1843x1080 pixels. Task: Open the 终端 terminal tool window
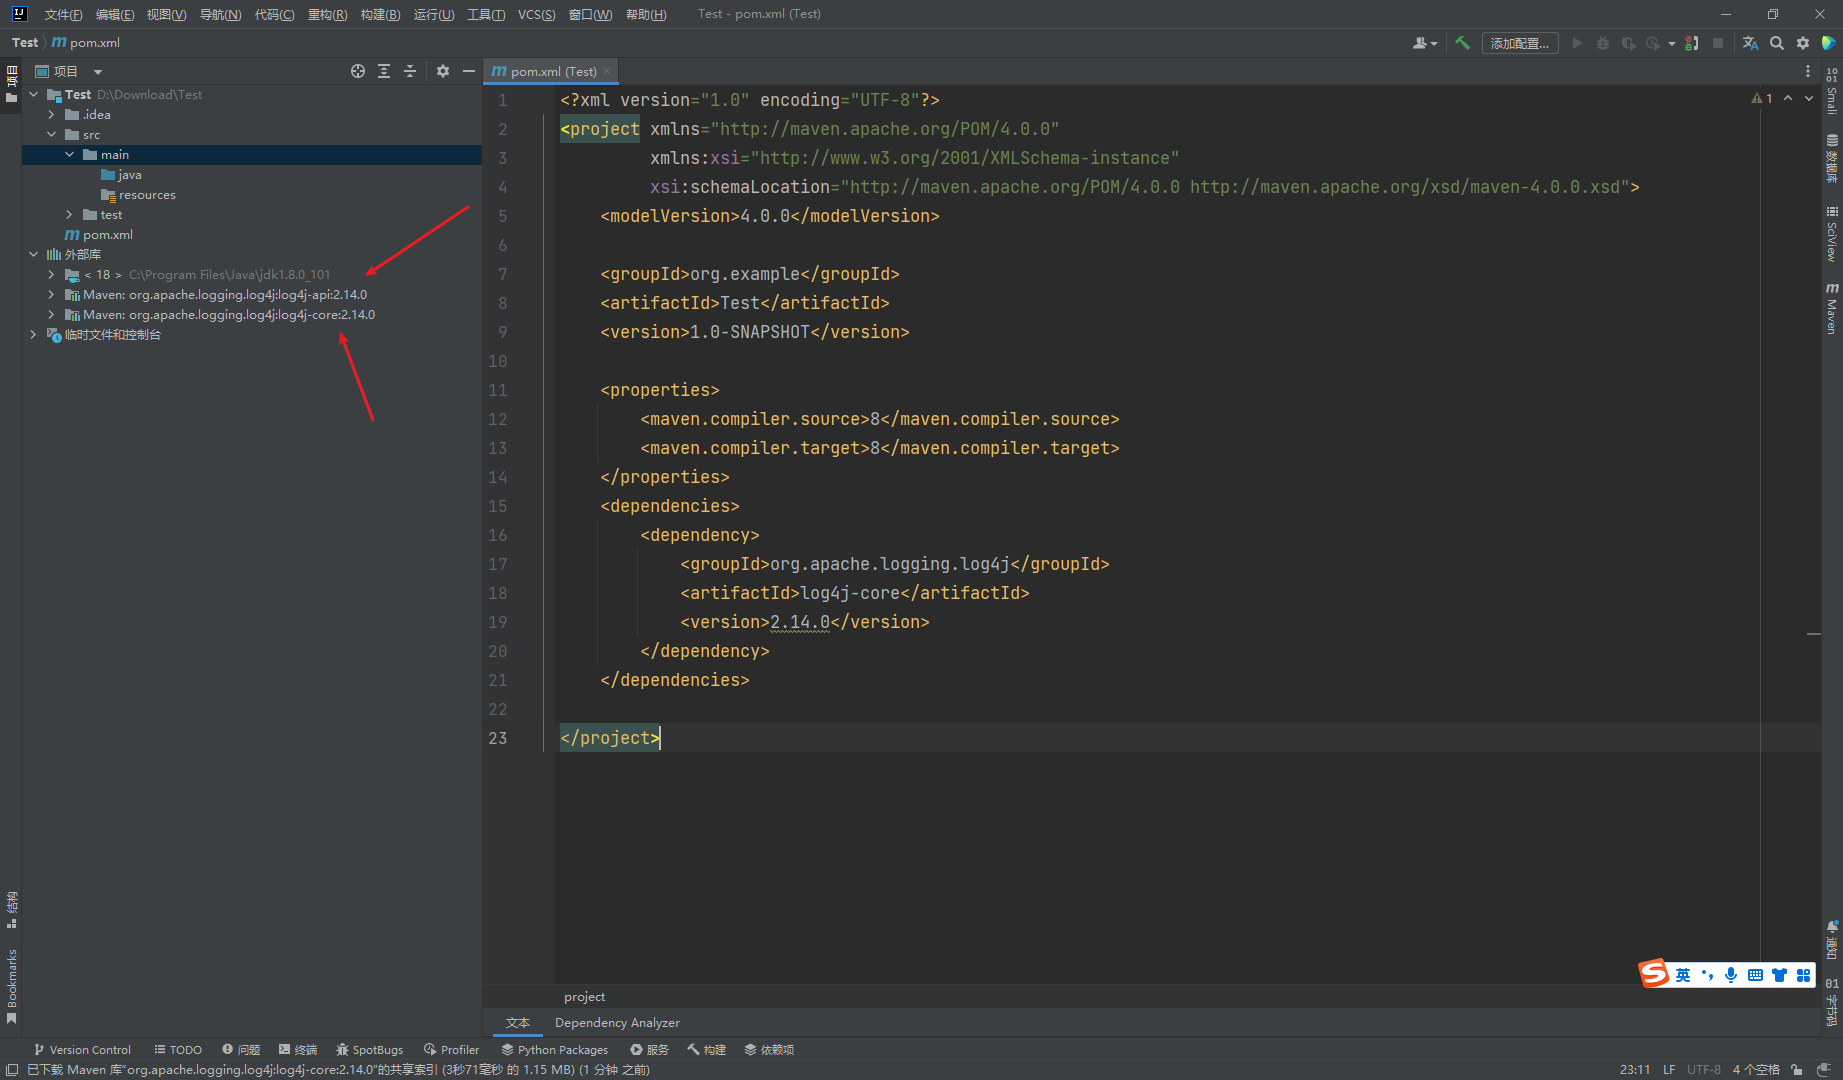point(298,1049)
